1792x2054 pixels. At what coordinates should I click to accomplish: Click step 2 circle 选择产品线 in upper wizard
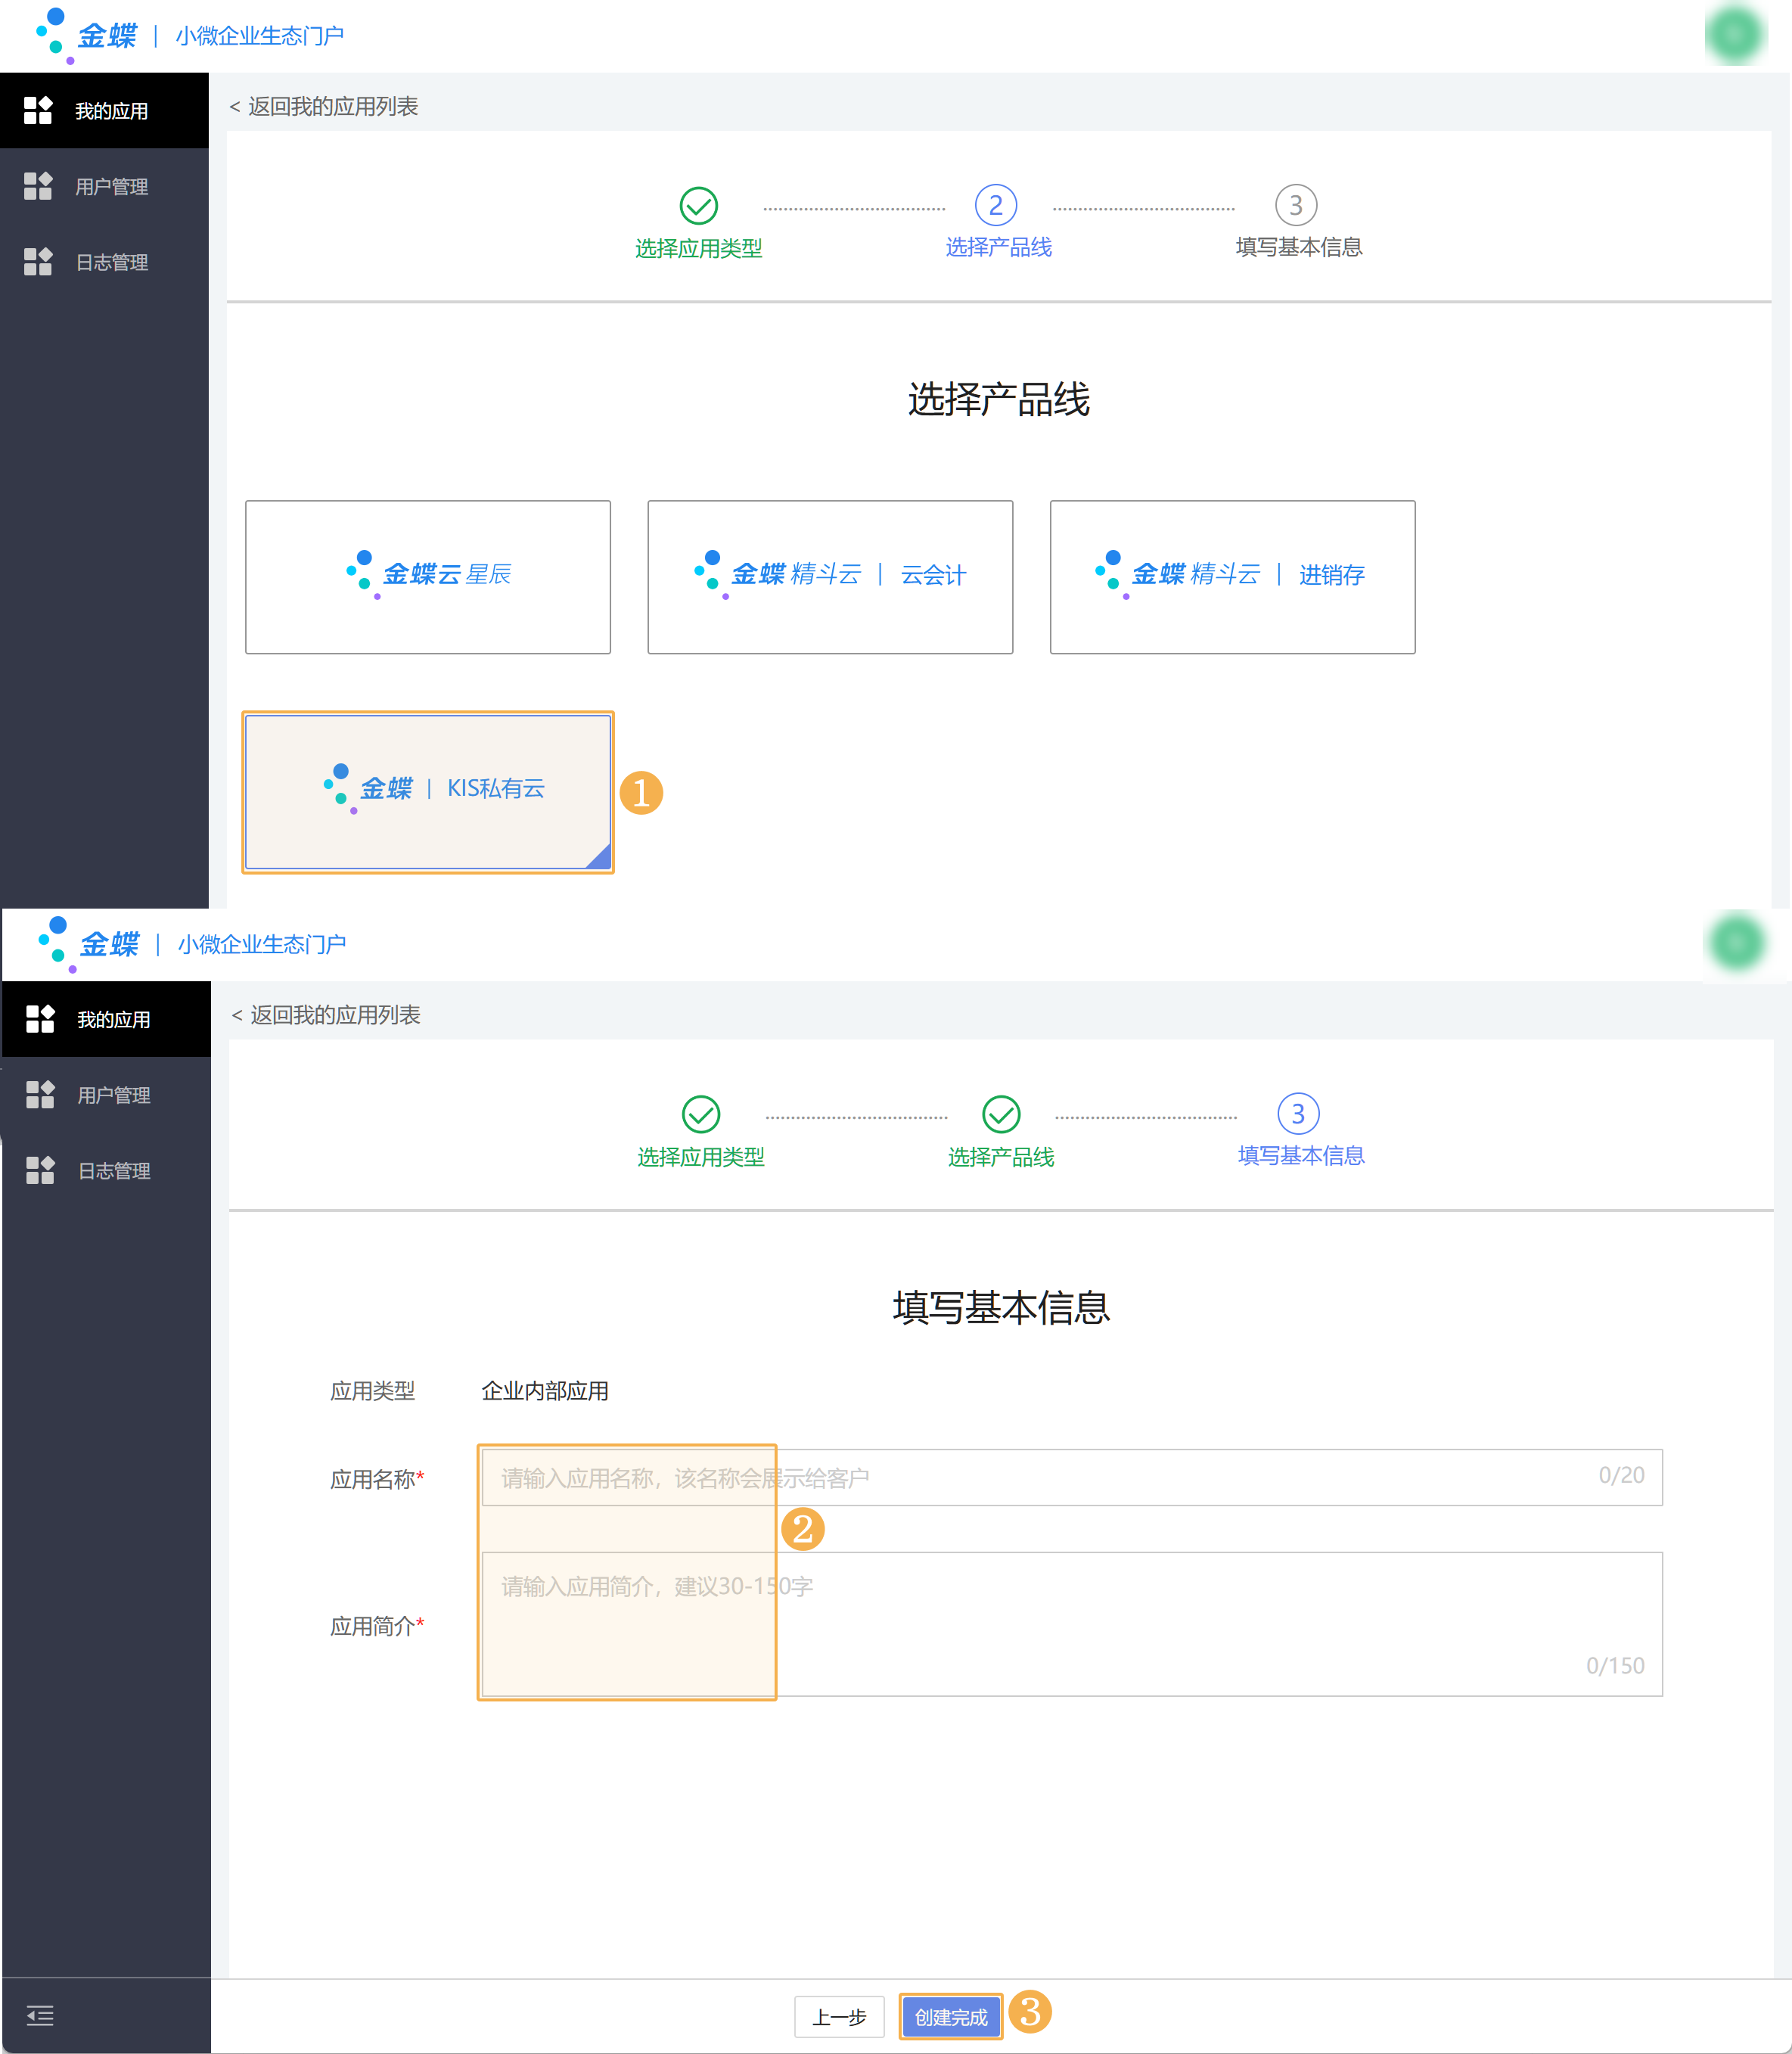[996, 206]
